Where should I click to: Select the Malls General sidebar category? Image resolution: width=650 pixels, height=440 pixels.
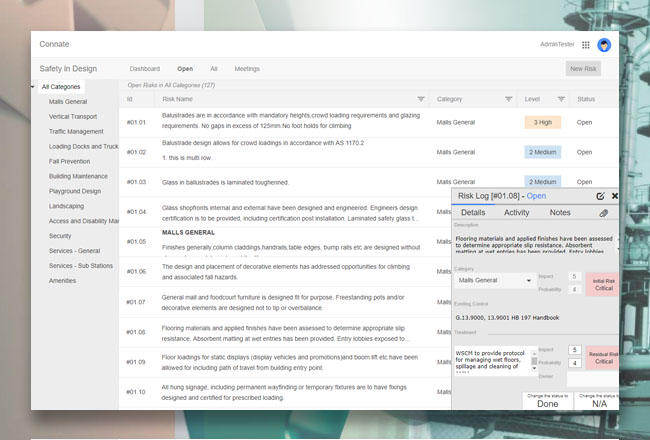68,102
